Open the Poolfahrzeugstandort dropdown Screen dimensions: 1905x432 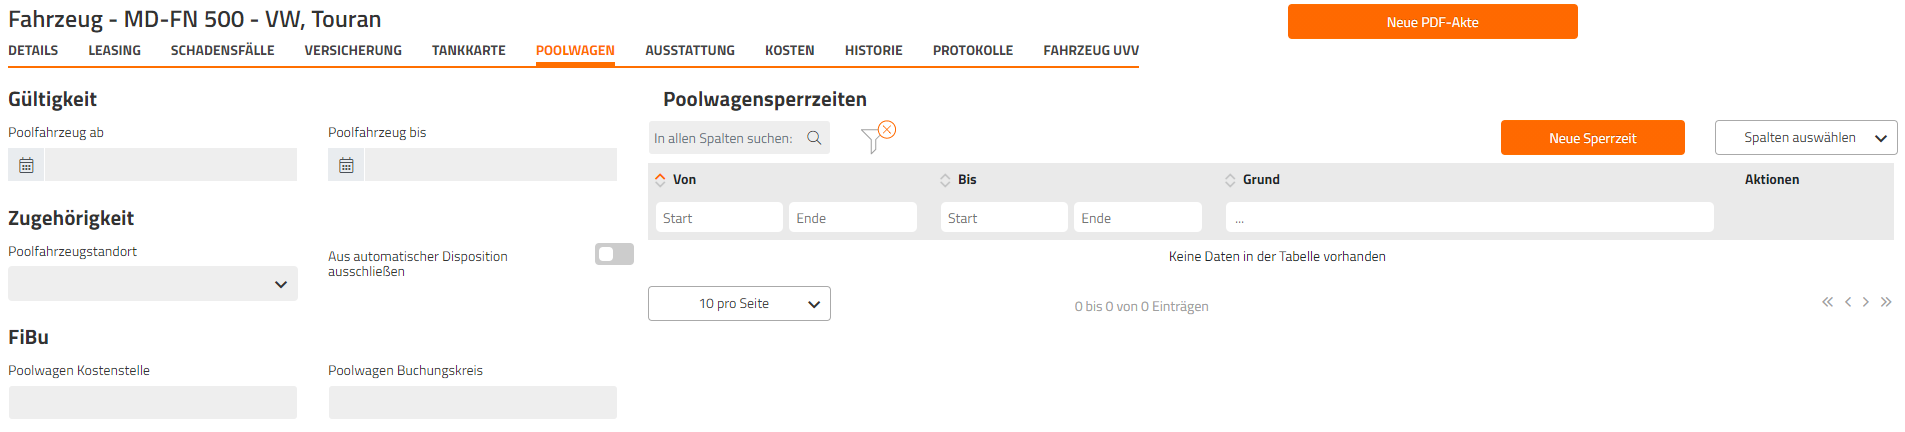[x=153, y=284]
